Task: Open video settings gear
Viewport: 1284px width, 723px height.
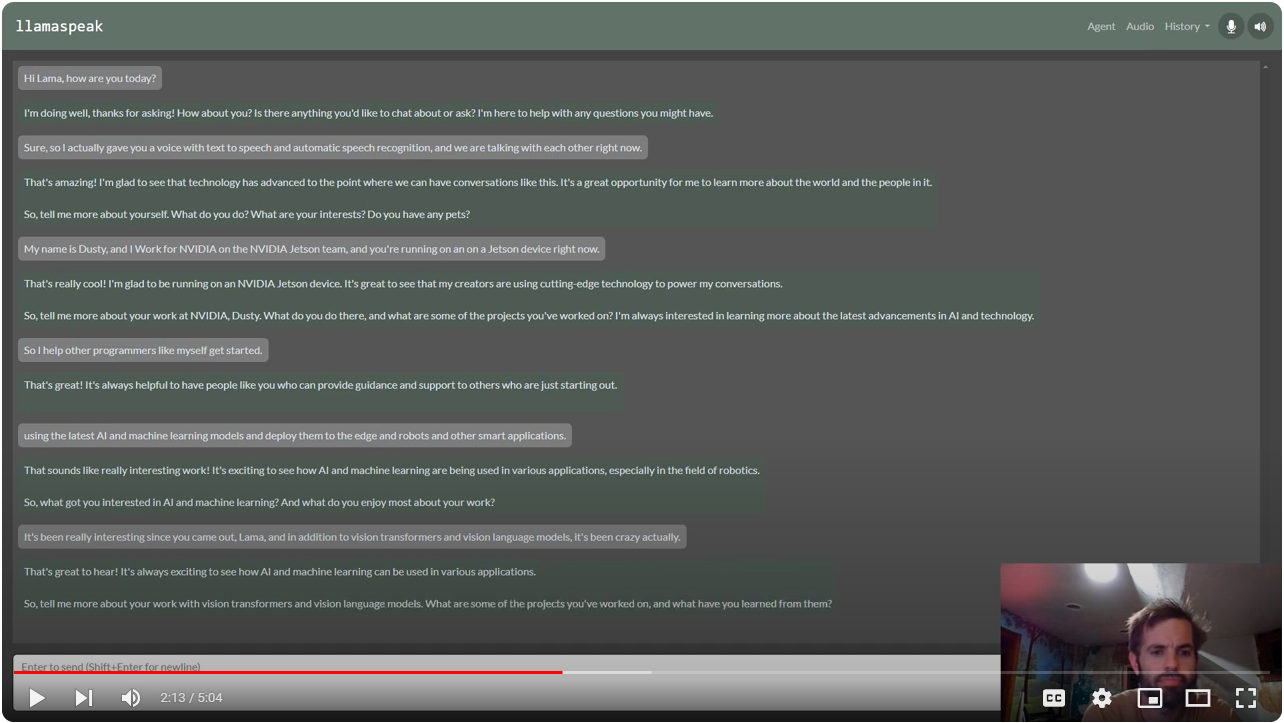Action: tap(1102, 698)
